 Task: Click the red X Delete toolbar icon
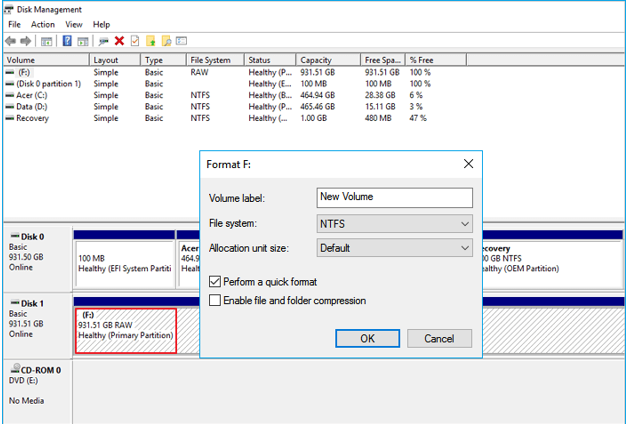point(119,41)
